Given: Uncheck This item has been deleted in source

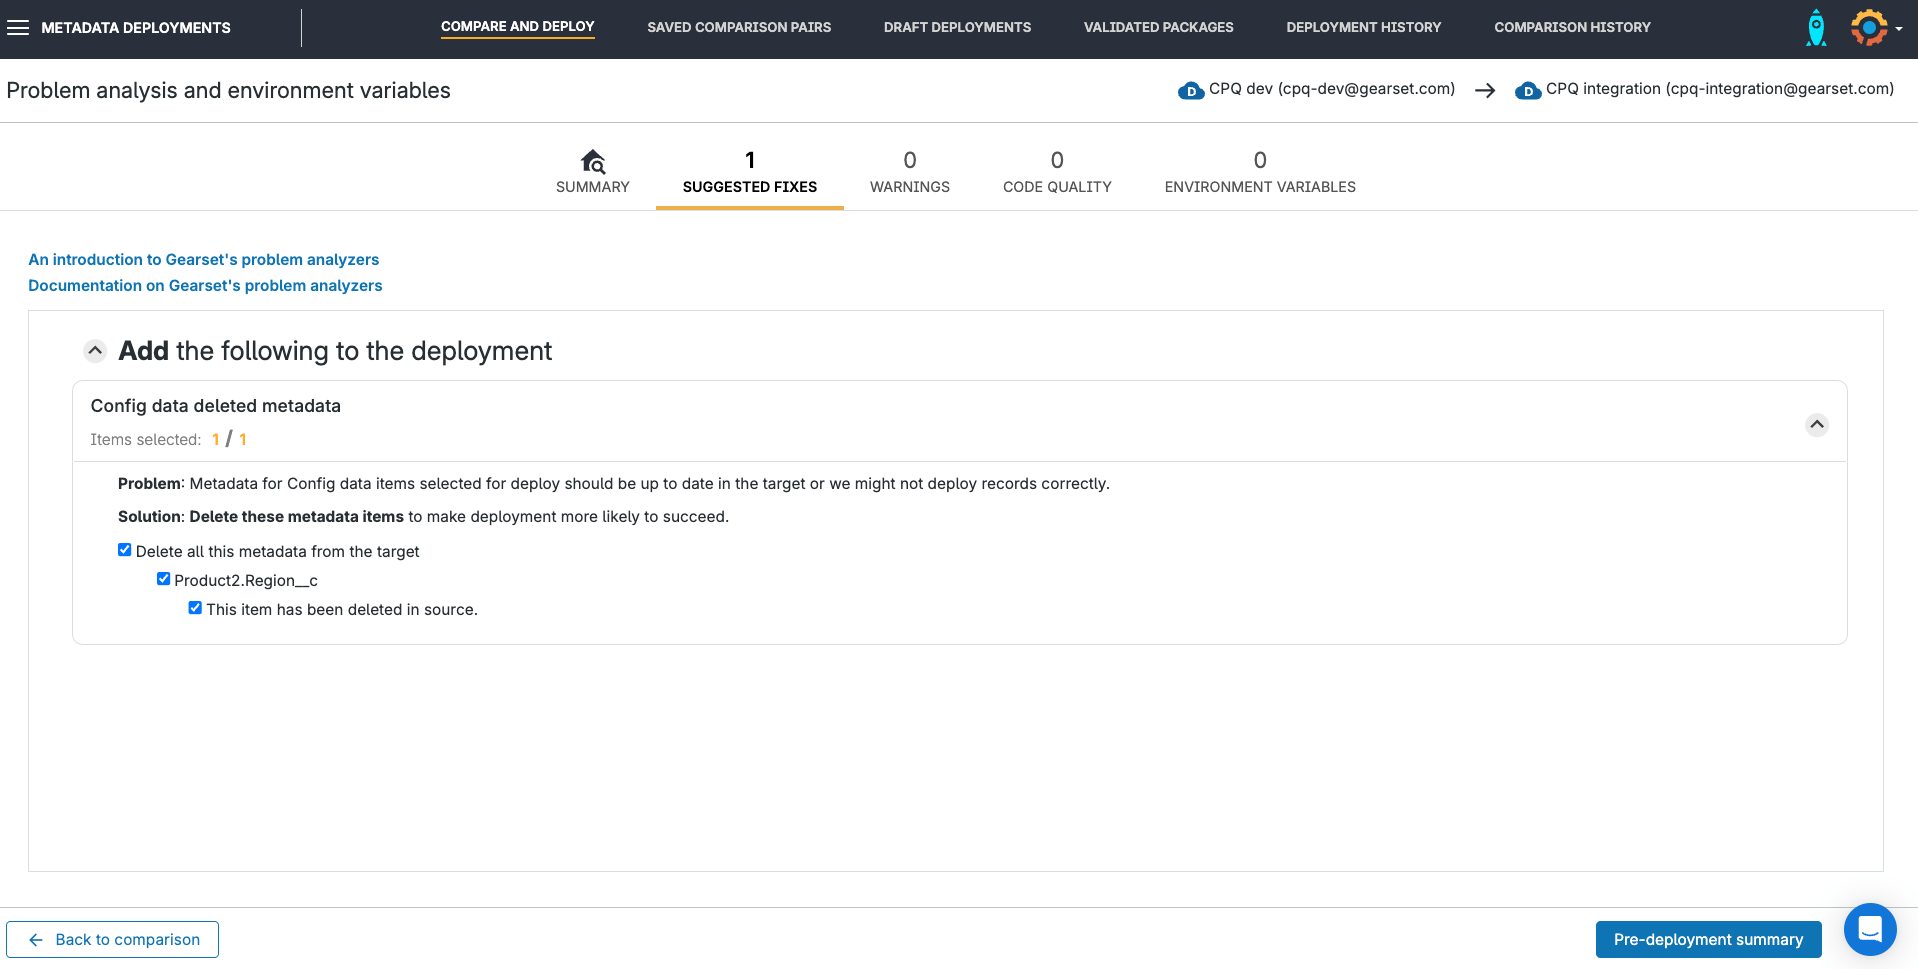Looking at the screenshot, I should click(x=195, y=608).
